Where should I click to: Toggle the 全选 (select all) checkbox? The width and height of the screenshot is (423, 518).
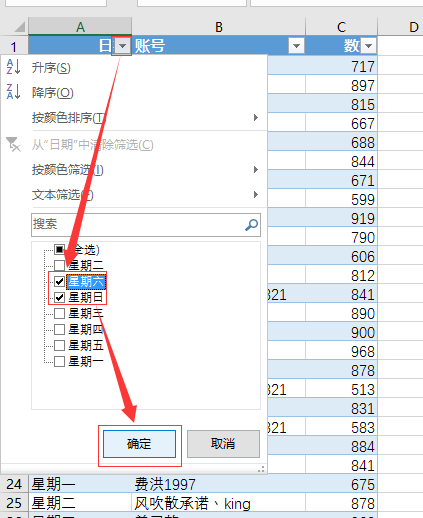pyautogui.click(x=59, y=249)
